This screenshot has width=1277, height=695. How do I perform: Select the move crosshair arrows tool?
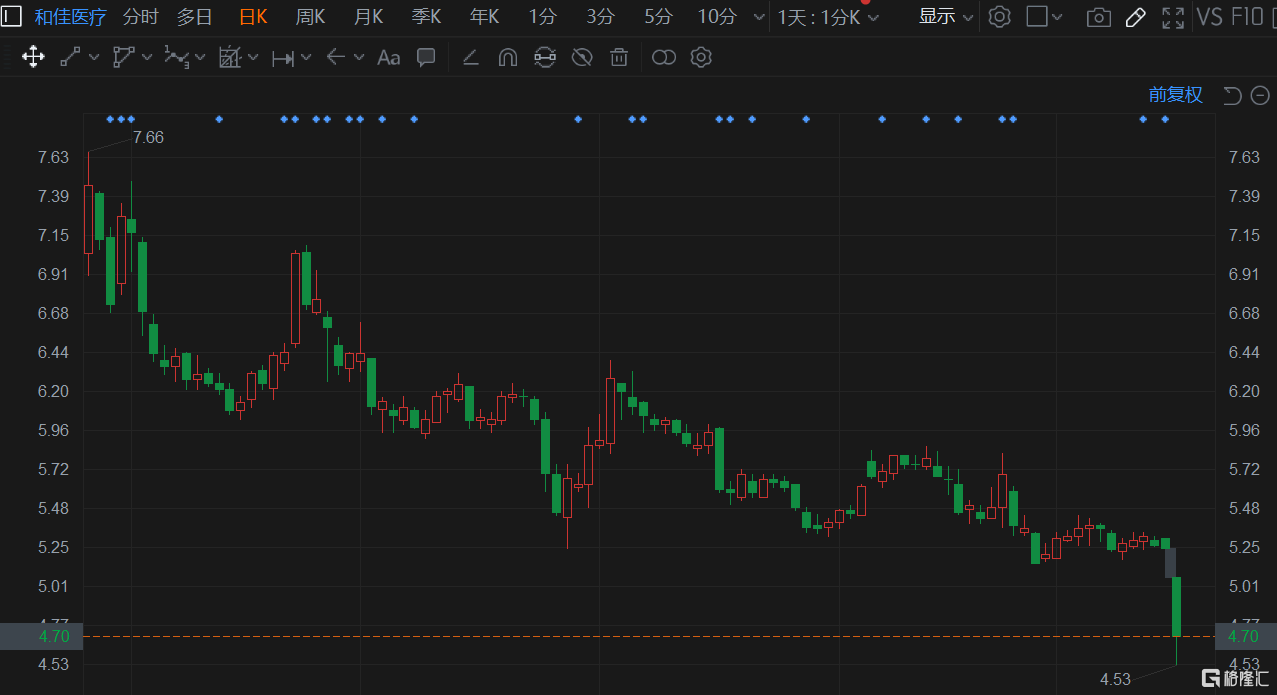pyautogui.click(x=33, y=57)
